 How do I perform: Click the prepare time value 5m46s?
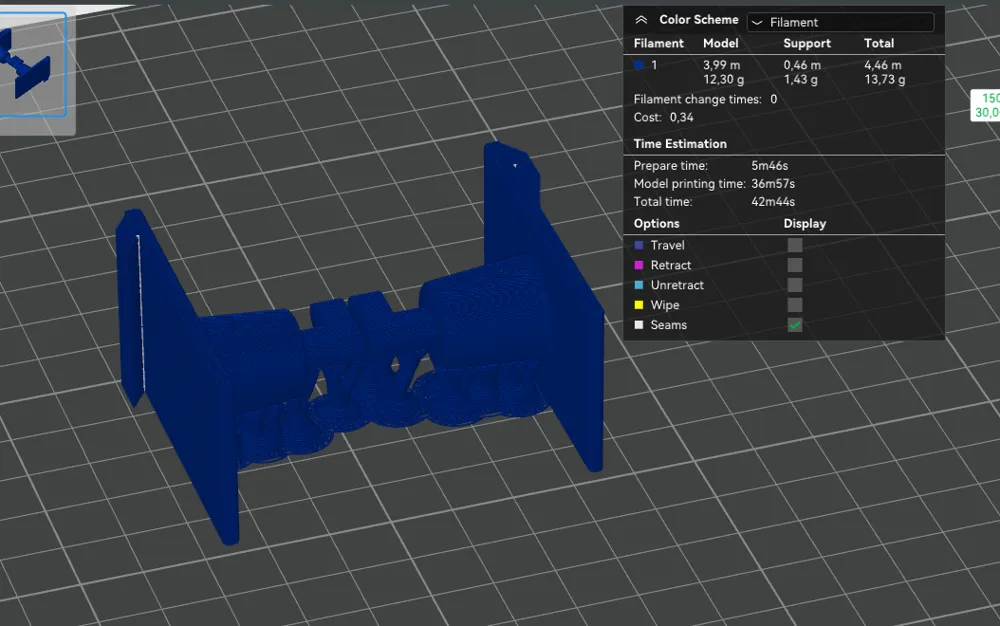[x=769, y=166]
